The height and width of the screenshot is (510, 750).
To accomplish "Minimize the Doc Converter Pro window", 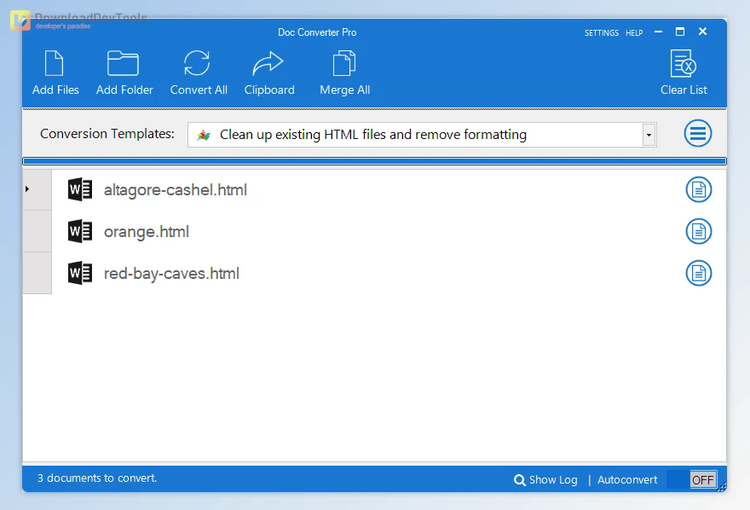I will point(658,32).
